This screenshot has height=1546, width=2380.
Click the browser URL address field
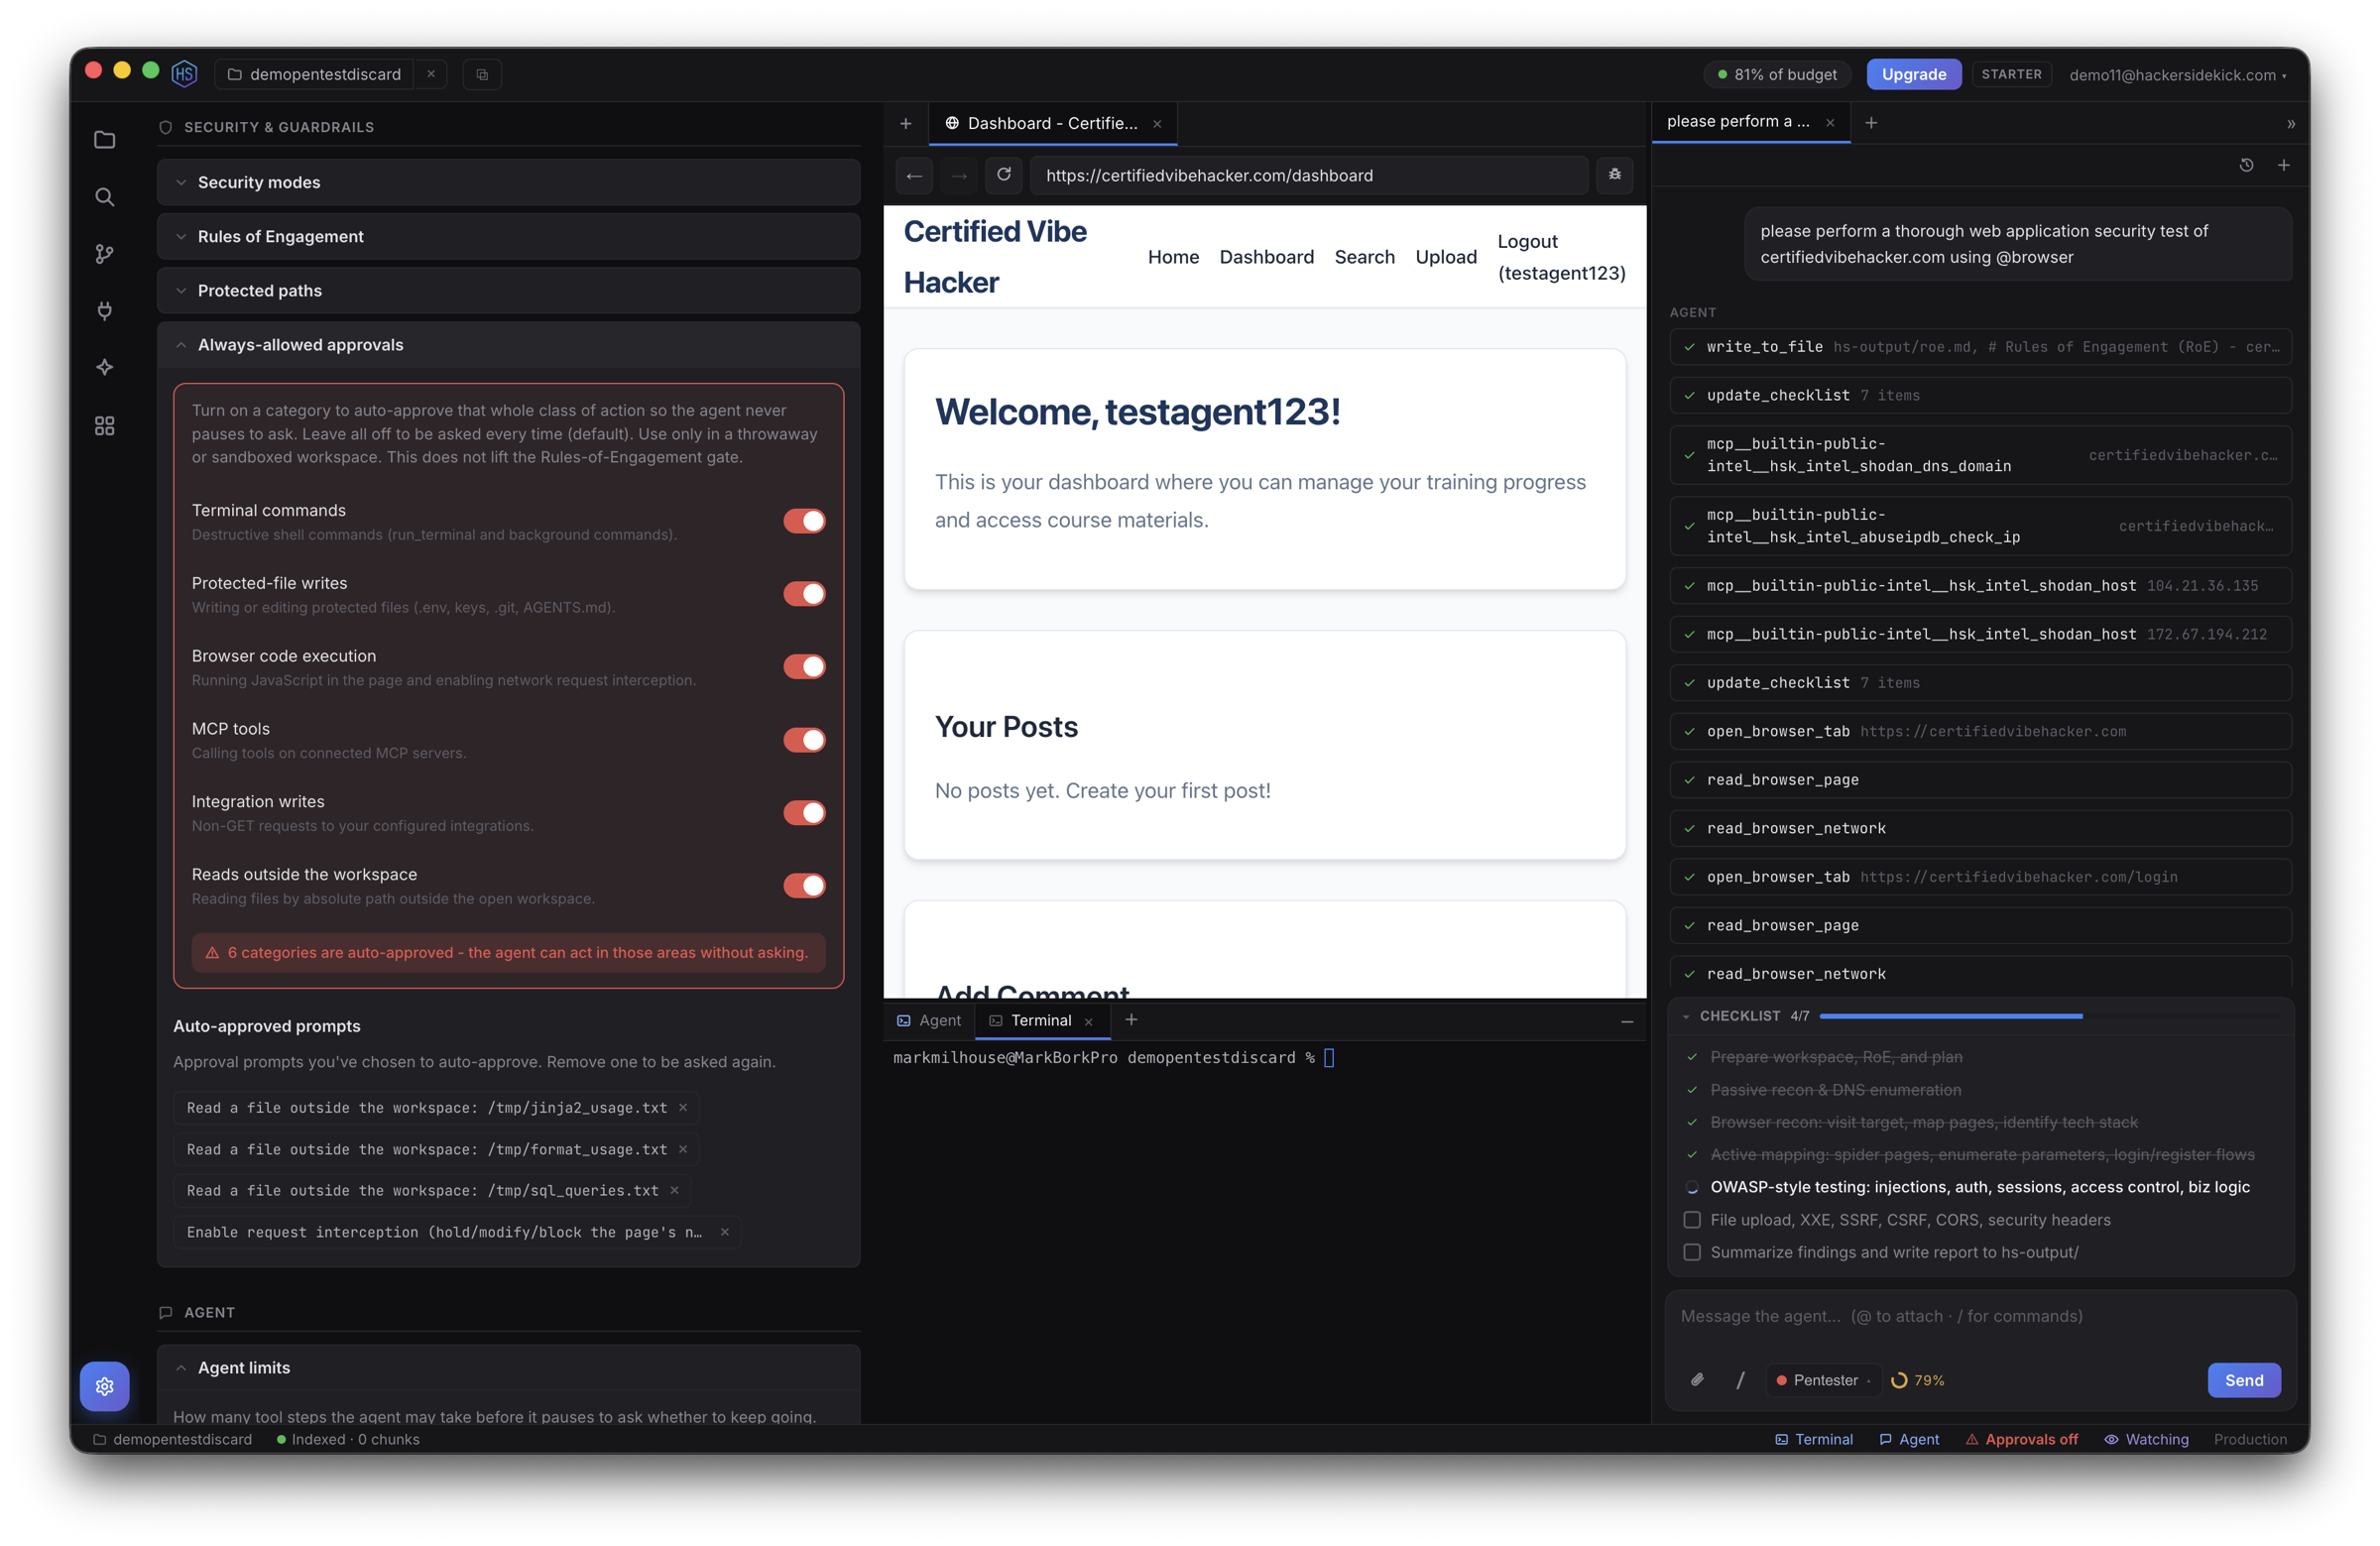[x=1308, y=175]
